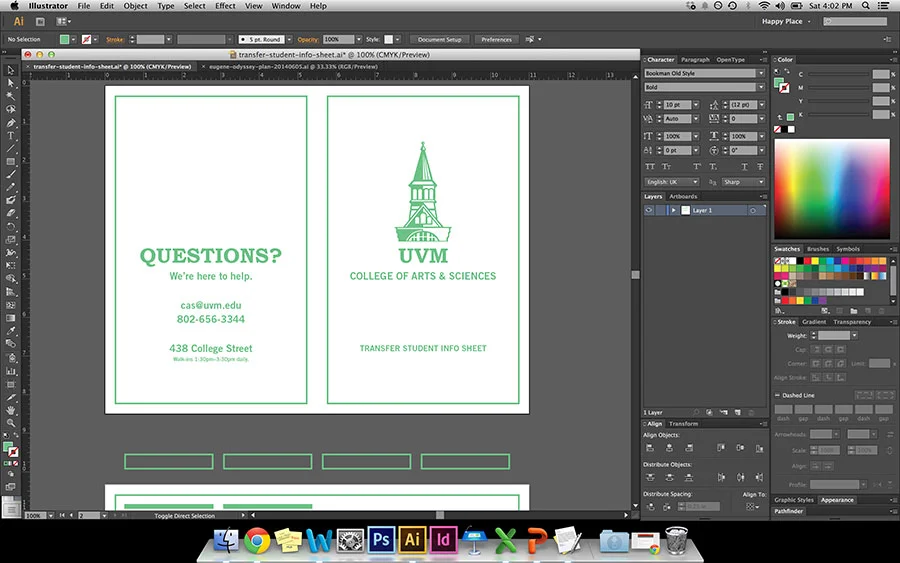Viewport: 900px width, 563px height.
Task: Click the Small Caps icon in Character panel
Action: [666, 166]
